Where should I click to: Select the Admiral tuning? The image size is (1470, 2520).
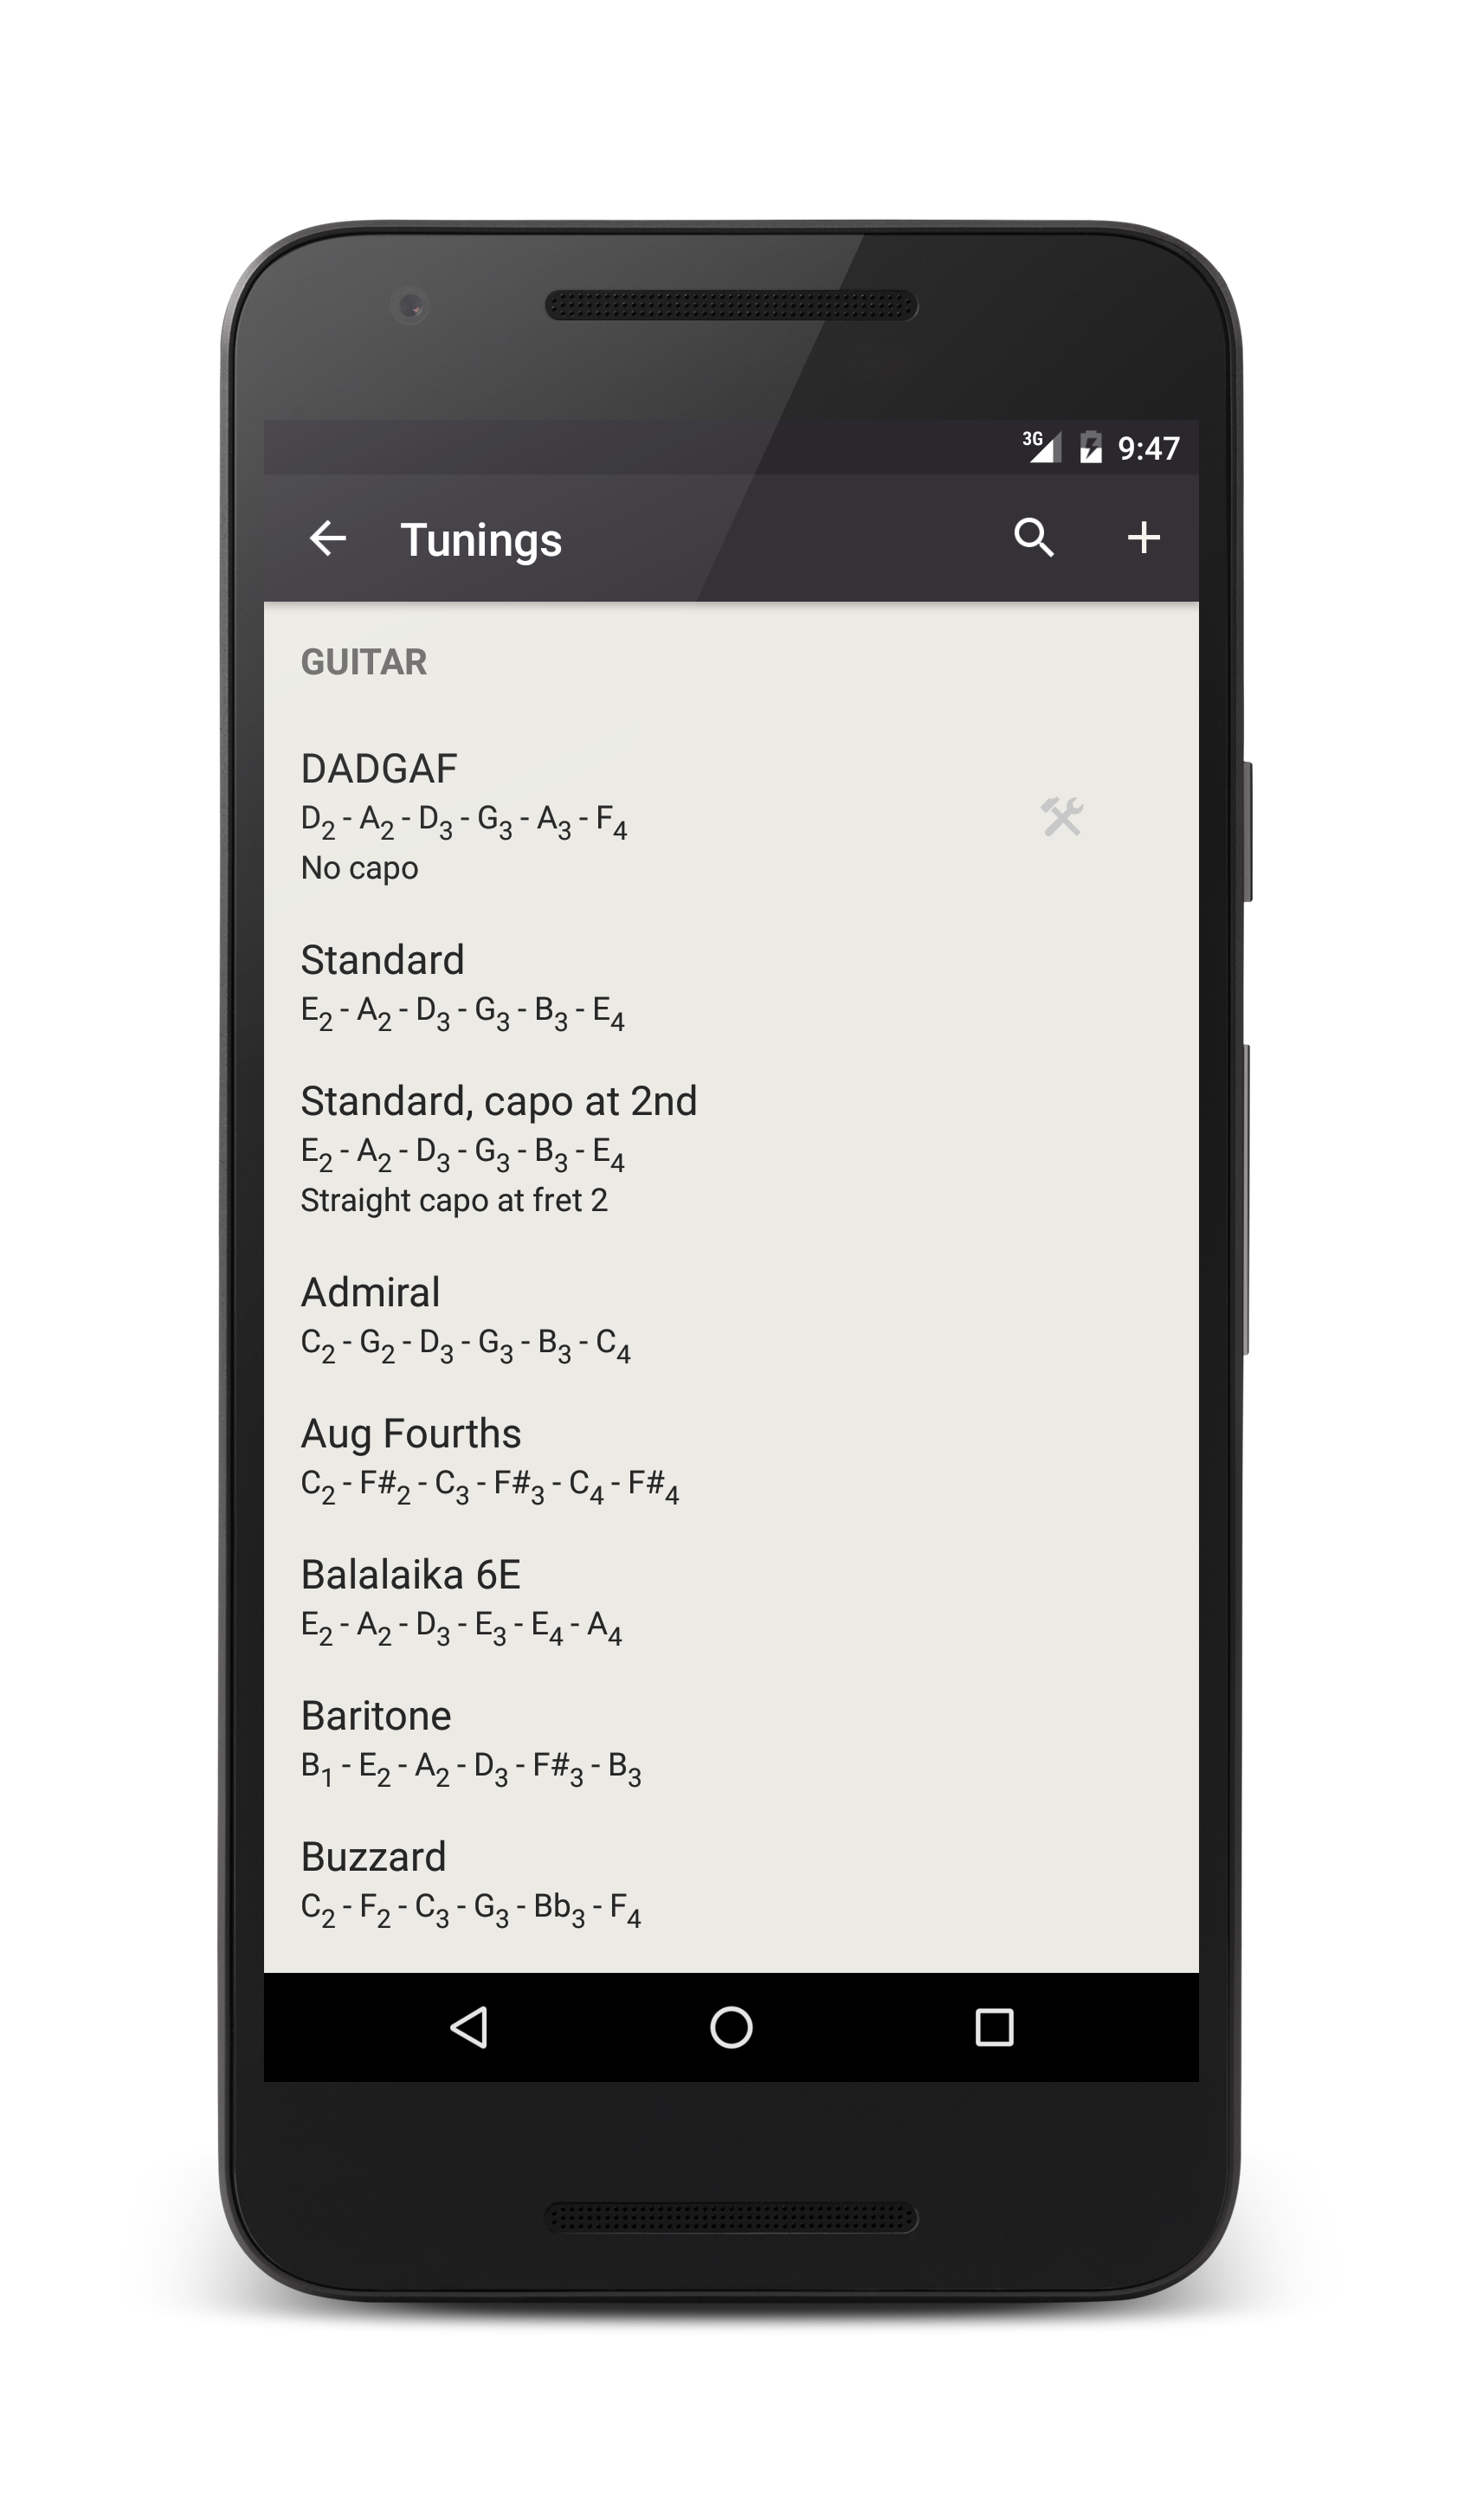[x=731, y=1317]
